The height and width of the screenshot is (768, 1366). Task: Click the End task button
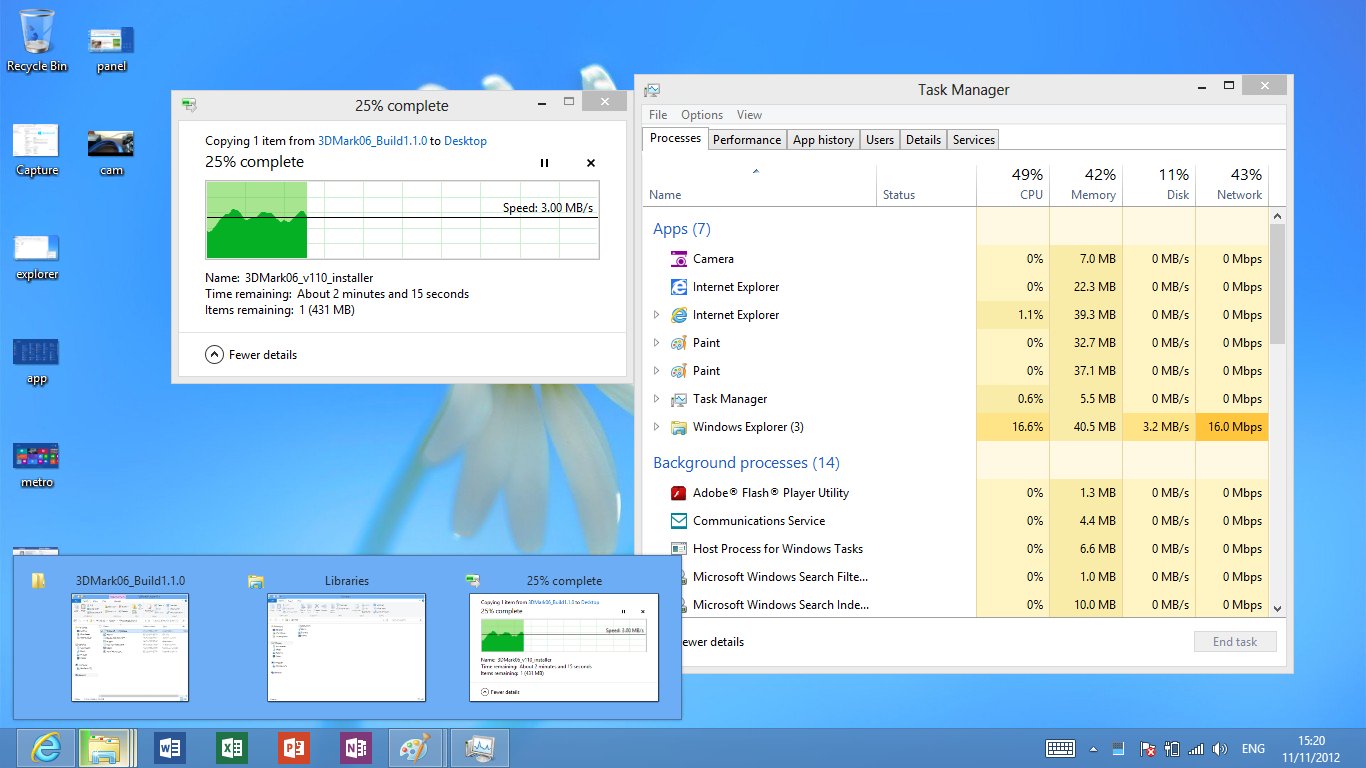[1235, 642]
